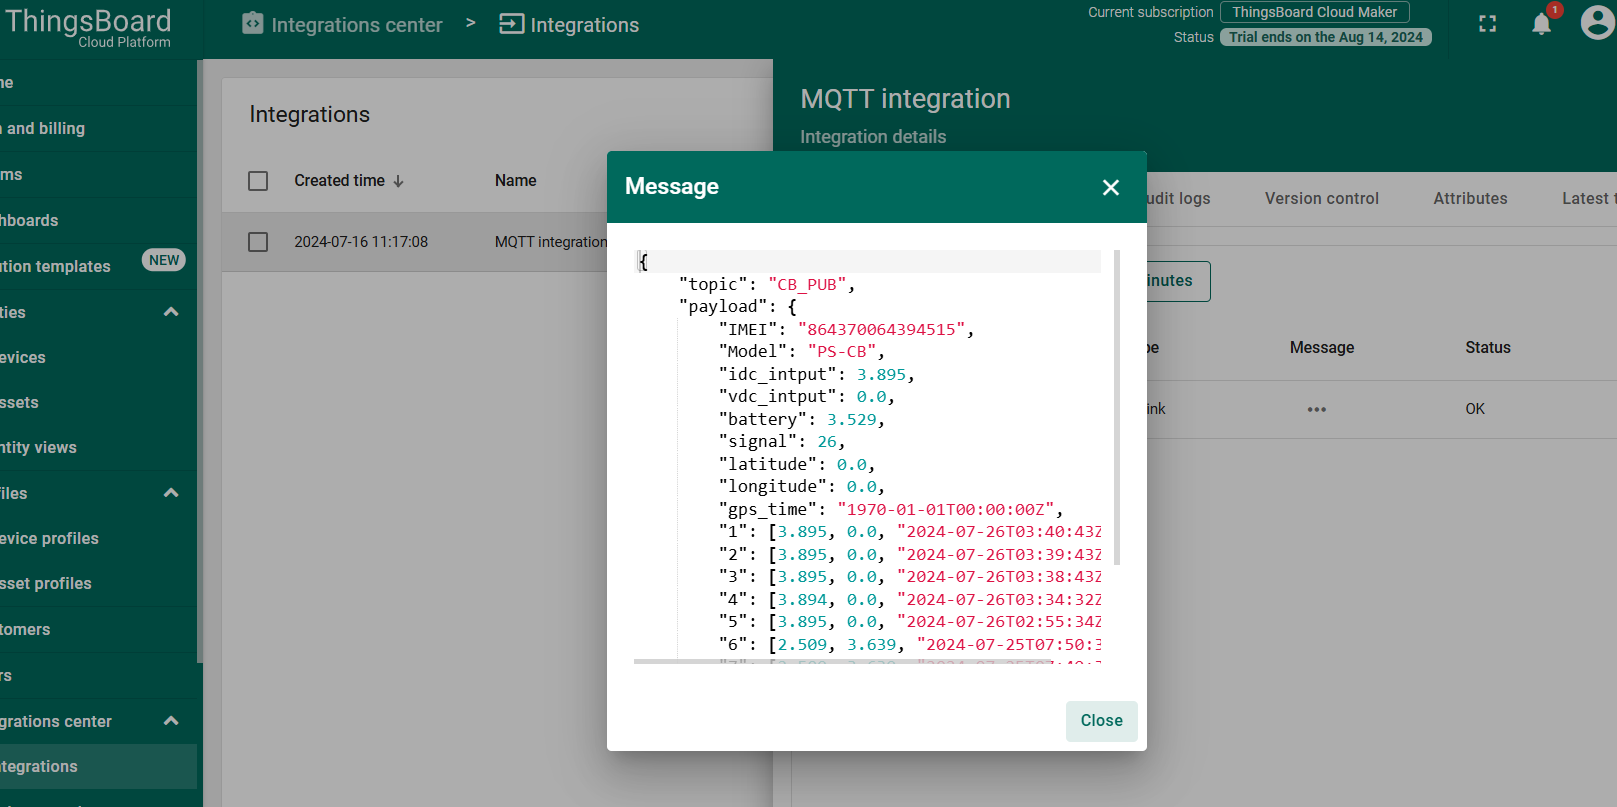Open Asset profiles in the sidebar
Image resolution: width=1617 pixels, height=807 pixels.
(x=98, y=584)
